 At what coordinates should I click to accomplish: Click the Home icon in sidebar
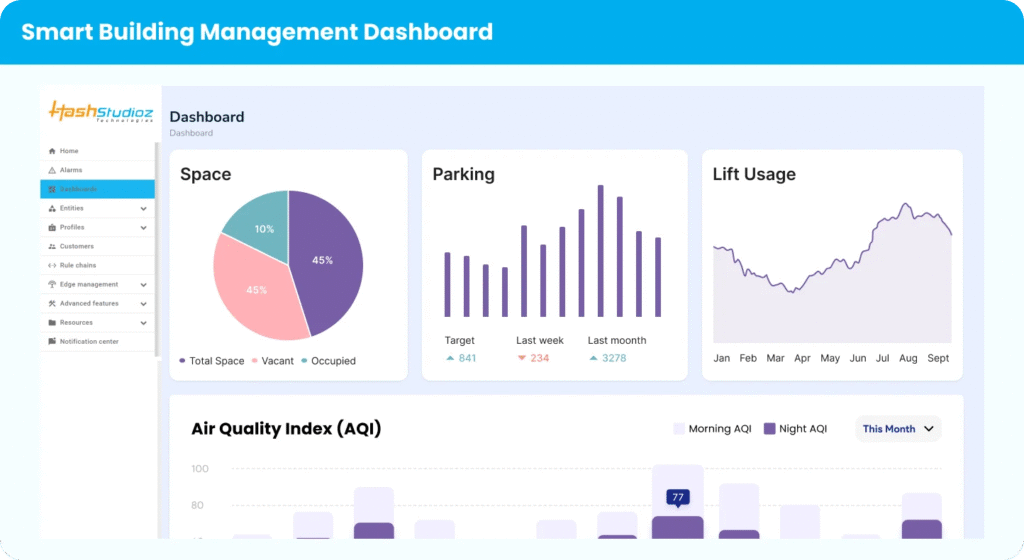[x=52, y=151]
